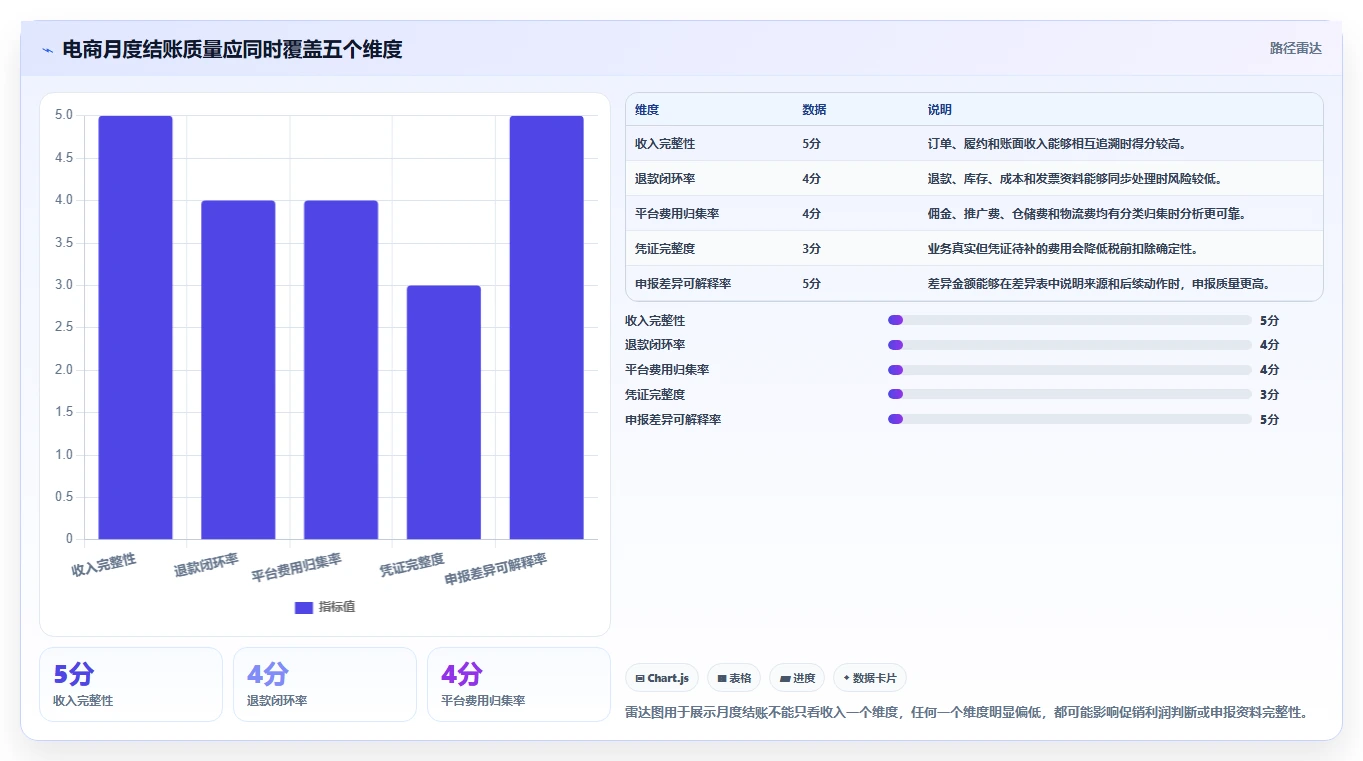
Task: Click the 数据 column header
Action: (x=814, y=110)
